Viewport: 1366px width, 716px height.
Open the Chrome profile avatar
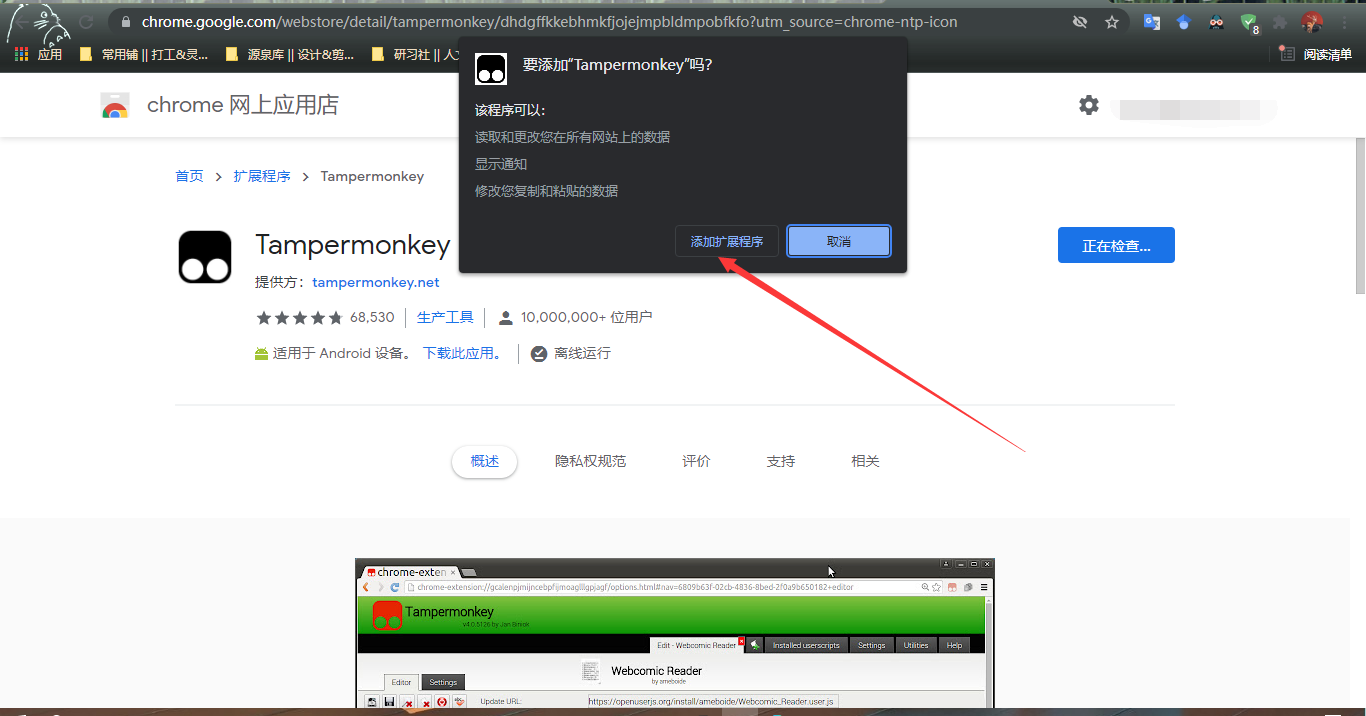1312,21
